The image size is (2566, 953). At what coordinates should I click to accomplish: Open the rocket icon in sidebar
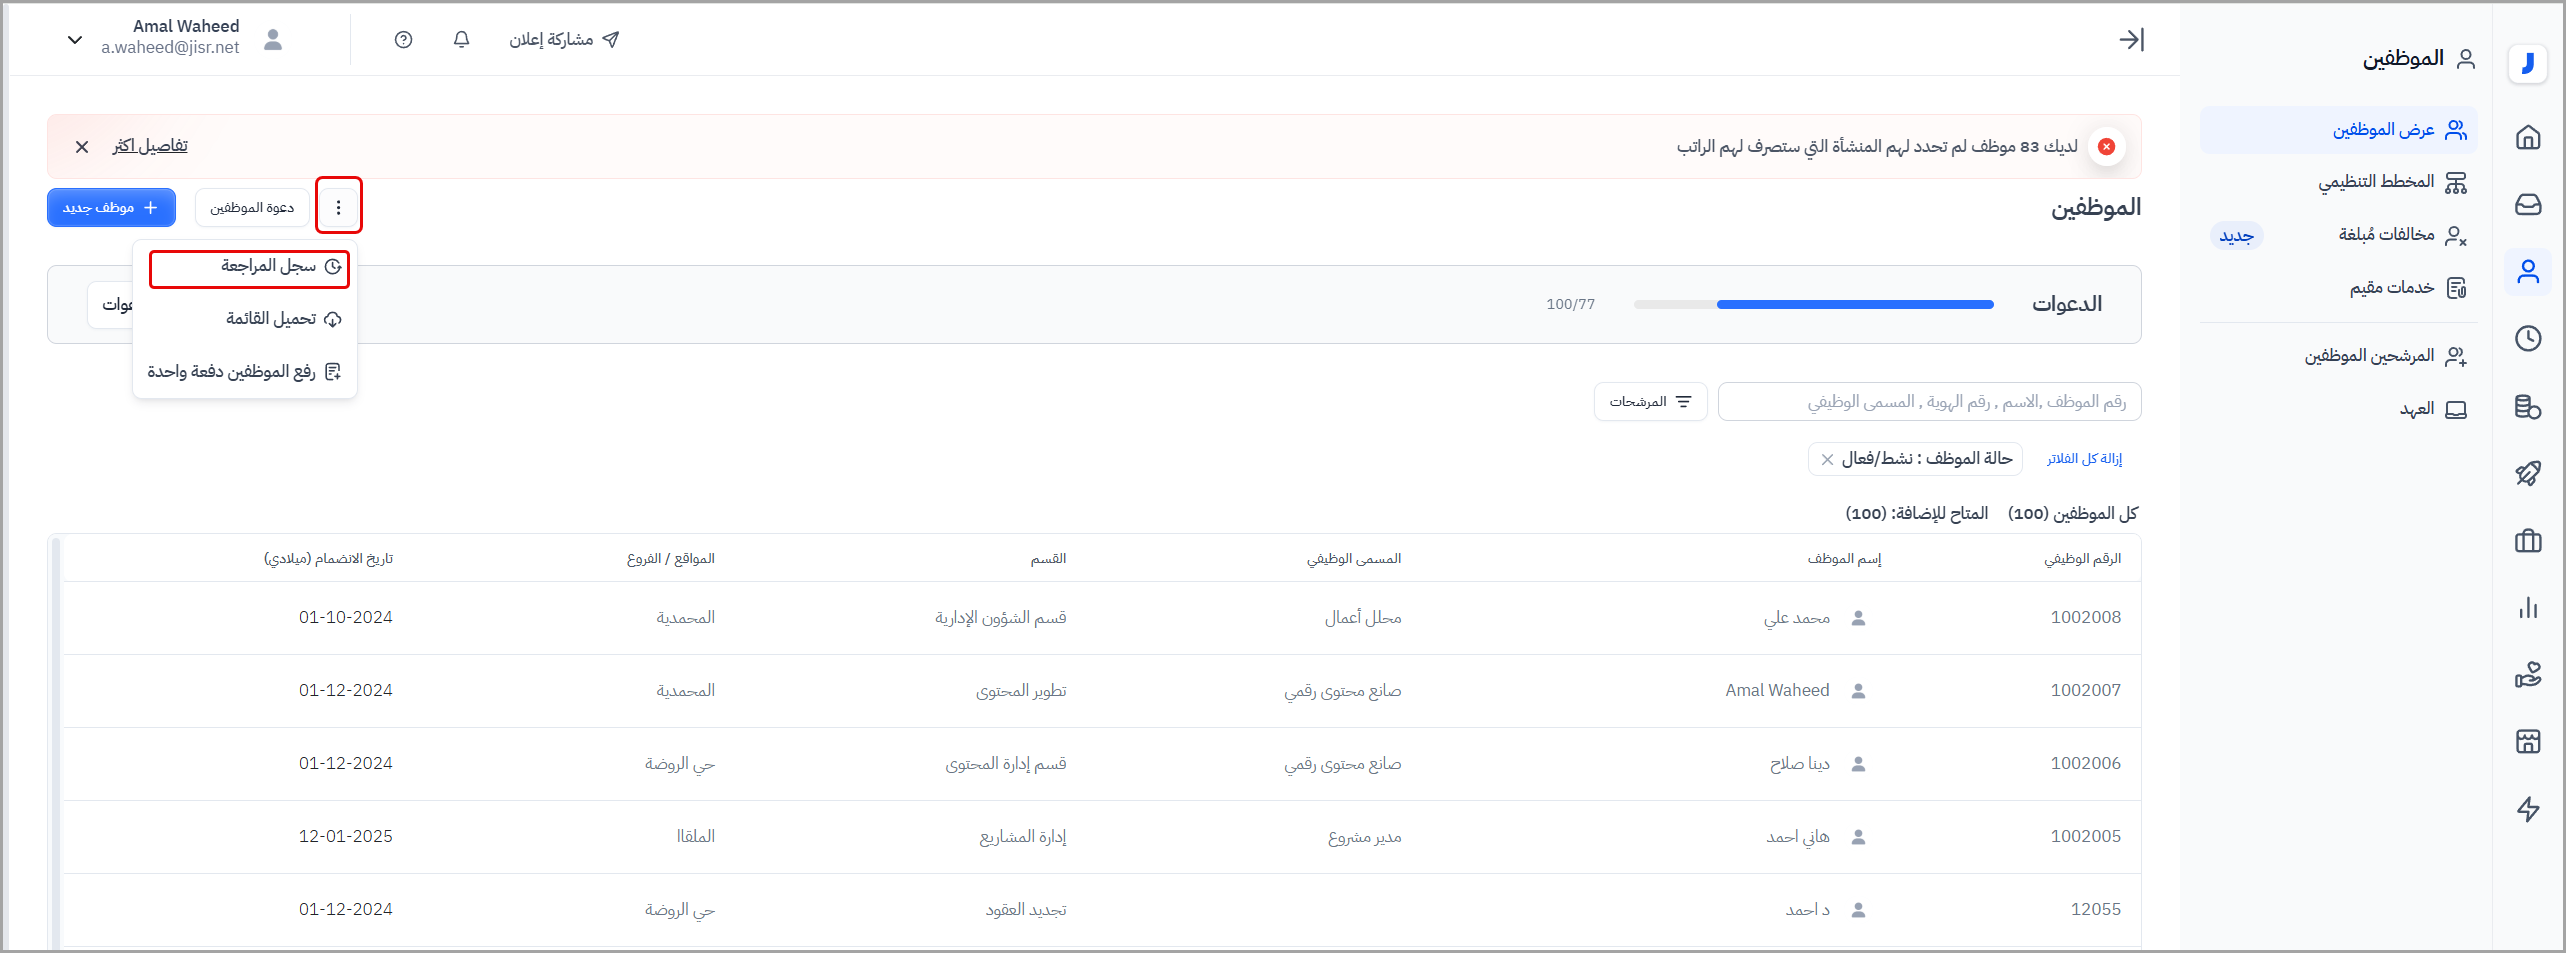pyautogui.click(x=2527, y=473)
